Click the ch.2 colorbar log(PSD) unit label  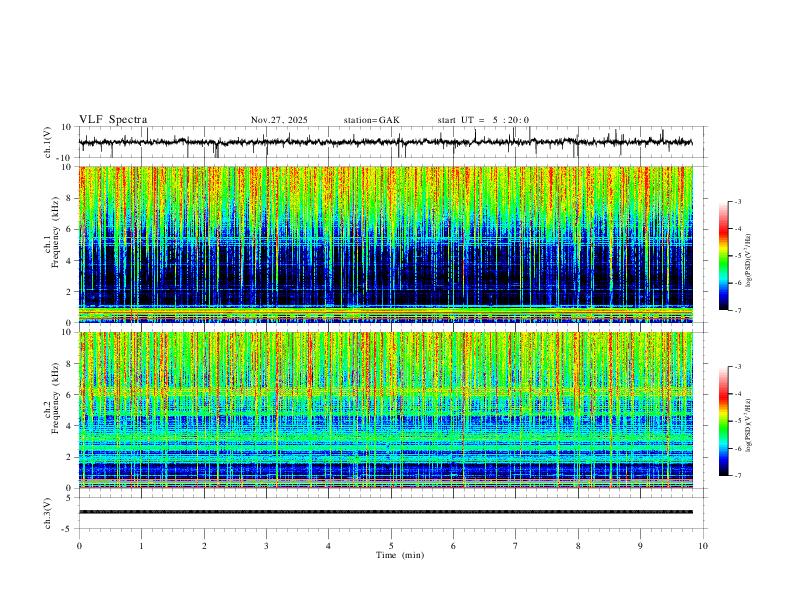(749, 425)
